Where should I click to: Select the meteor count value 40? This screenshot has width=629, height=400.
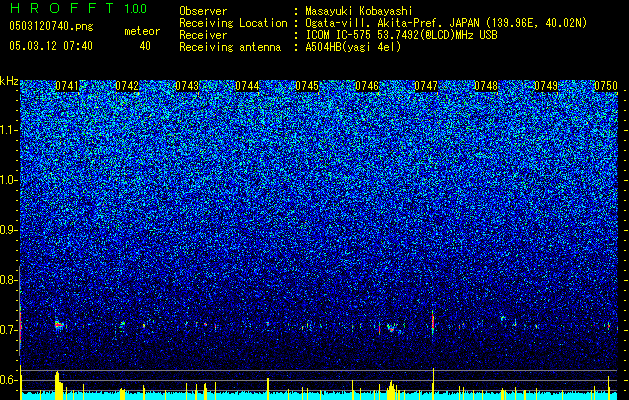(x=145, y=46)
